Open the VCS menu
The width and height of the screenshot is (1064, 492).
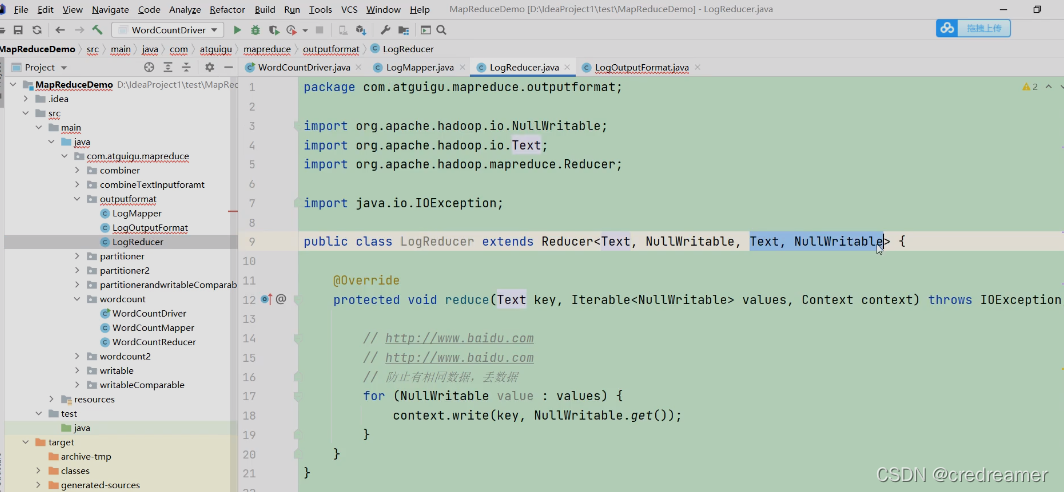click(349, 10)
